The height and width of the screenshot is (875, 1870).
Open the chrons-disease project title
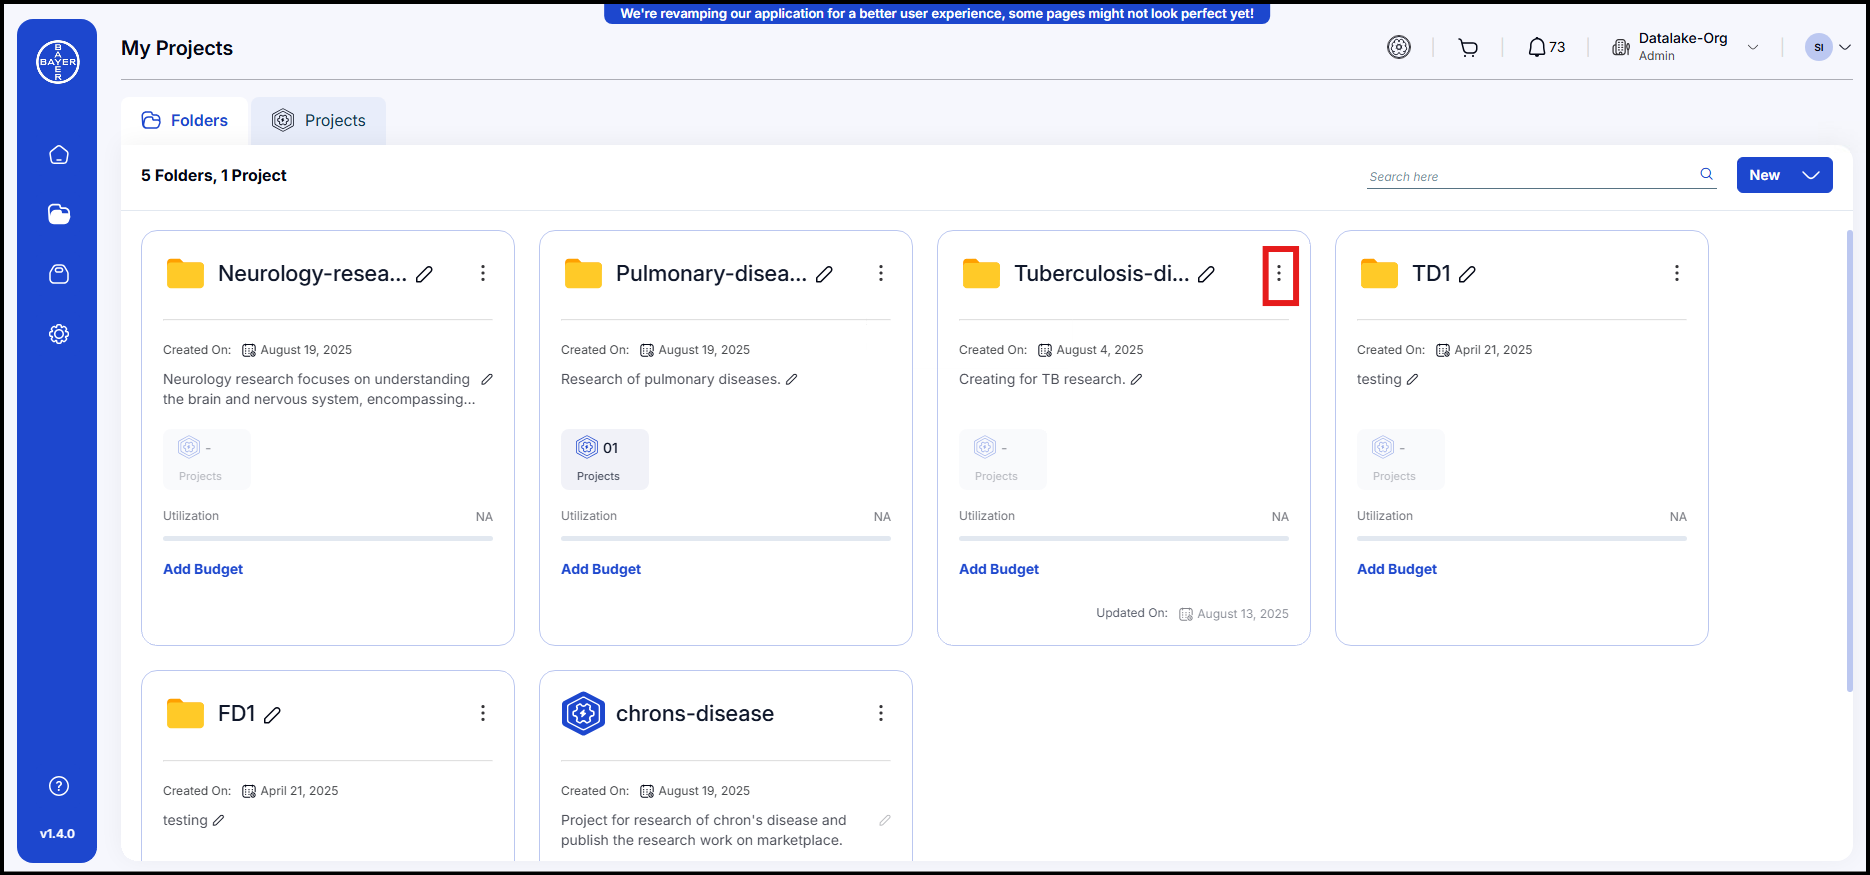tap(695, 714)
